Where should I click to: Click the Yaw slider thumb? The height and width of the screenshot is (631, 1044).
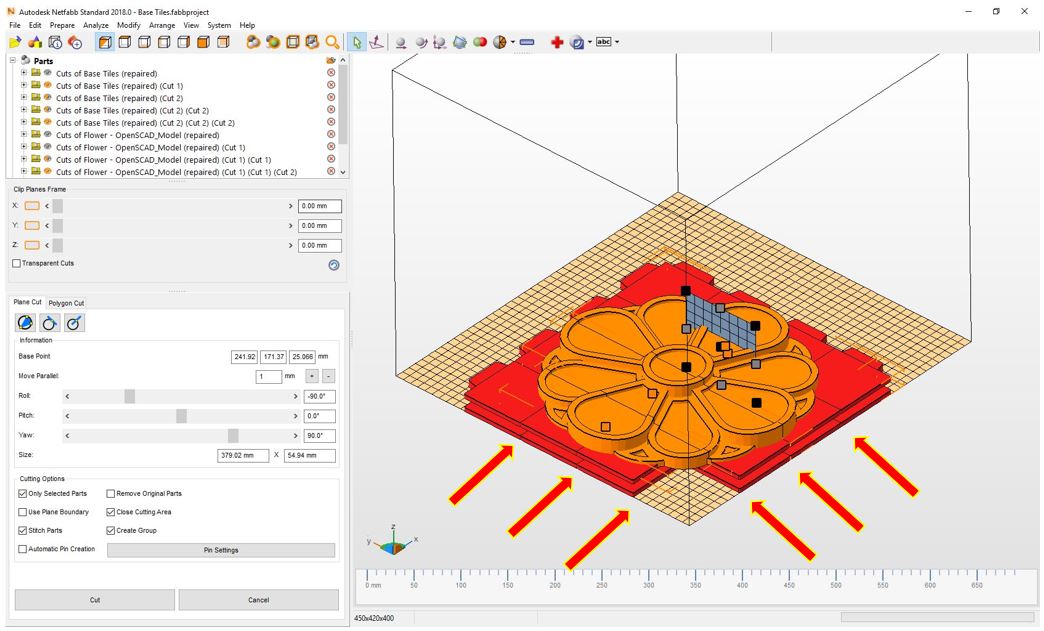[233, 436]
